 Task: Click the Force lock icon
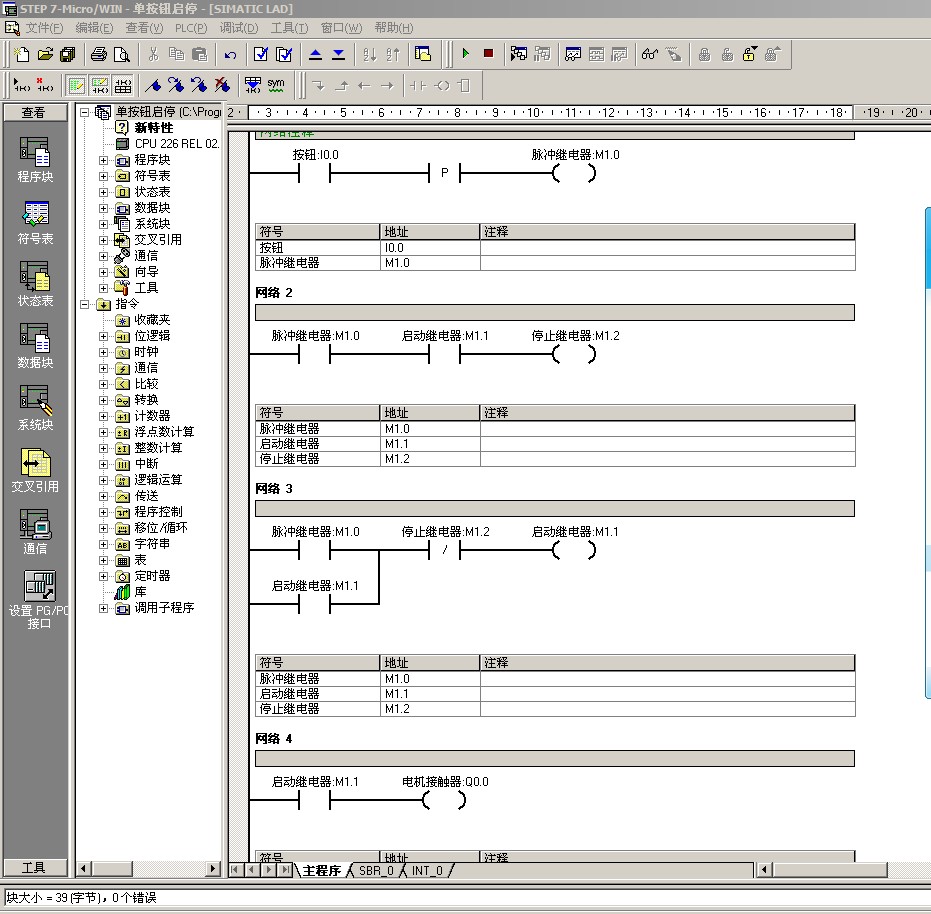click(704, 55)
